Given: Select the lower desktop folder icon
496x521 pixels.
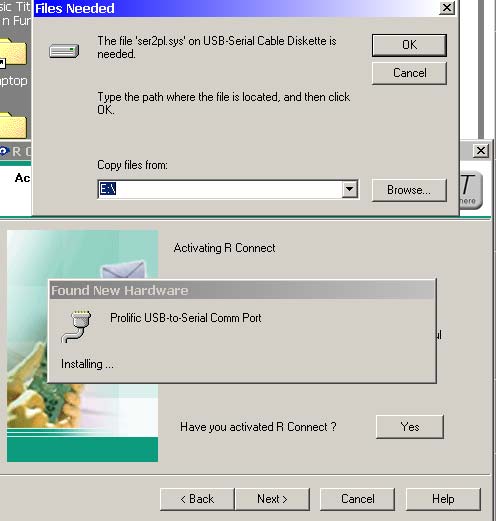Looking at the screenshot, I should click(x=13, y=126).
